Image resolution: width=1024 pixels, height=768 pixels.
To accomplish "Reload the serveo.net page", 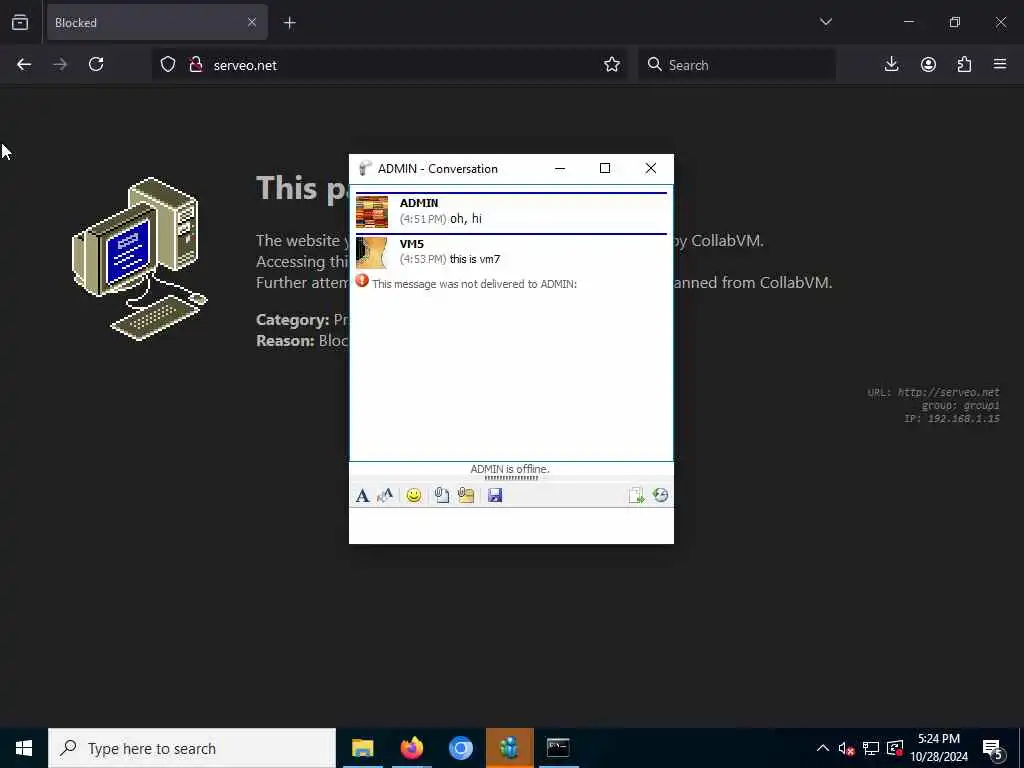I will [96, 65].
